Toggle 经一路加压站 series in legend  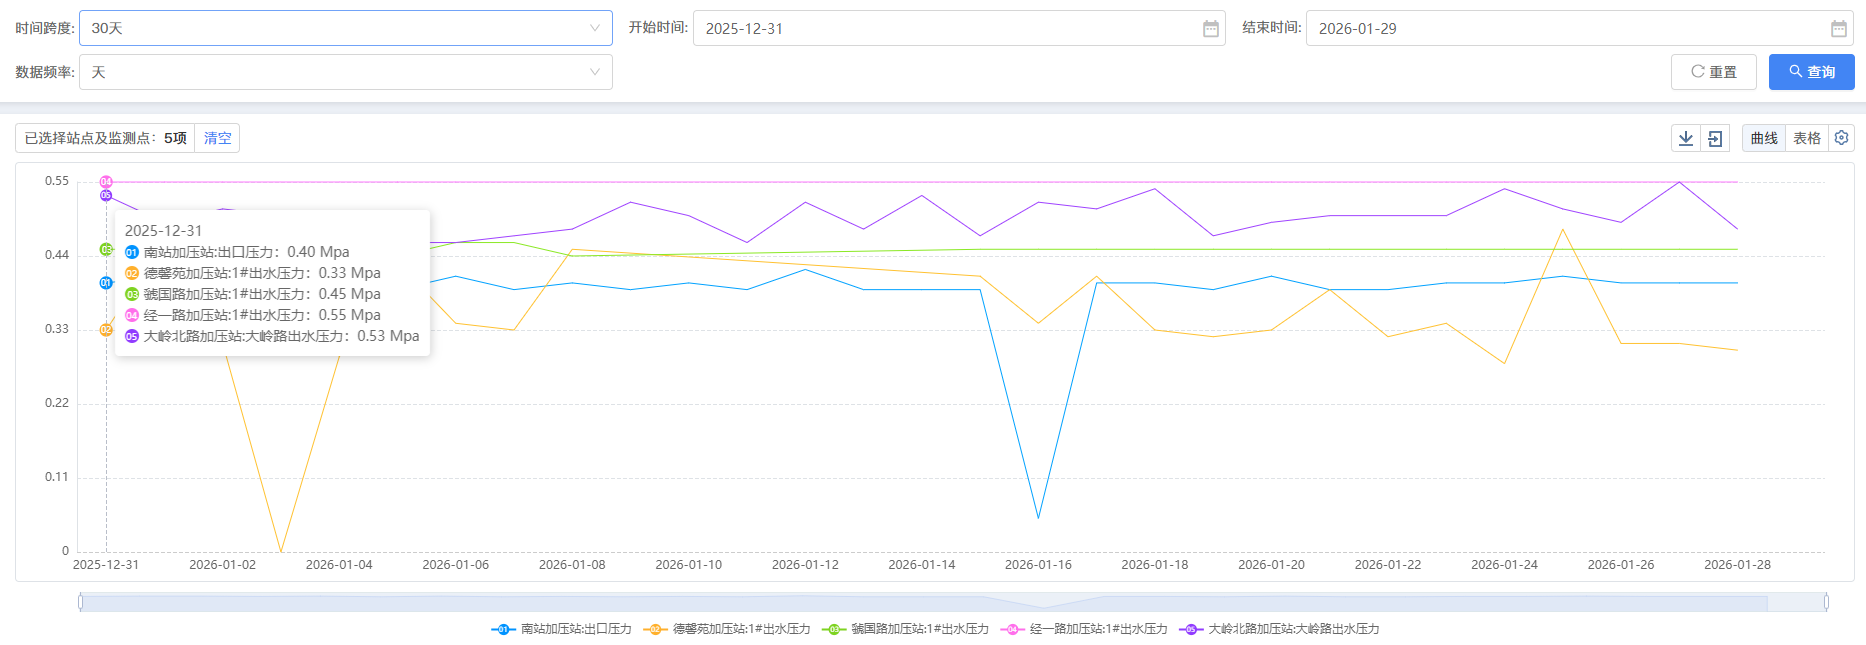(1085, 629)
